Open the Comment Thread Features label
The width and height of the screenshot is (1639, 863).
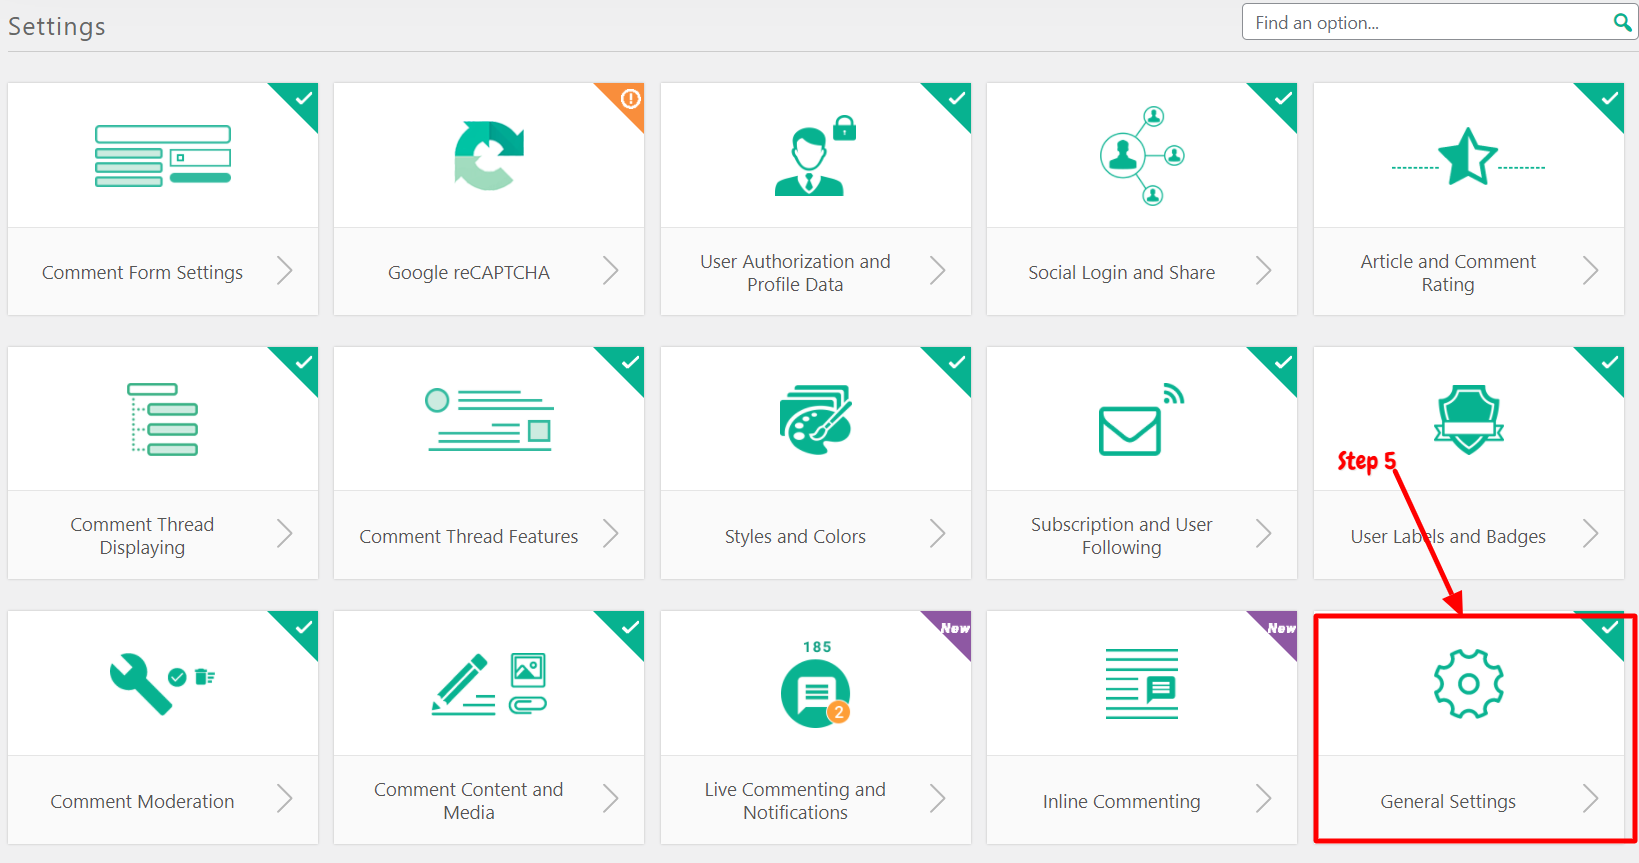coord(469,537)
